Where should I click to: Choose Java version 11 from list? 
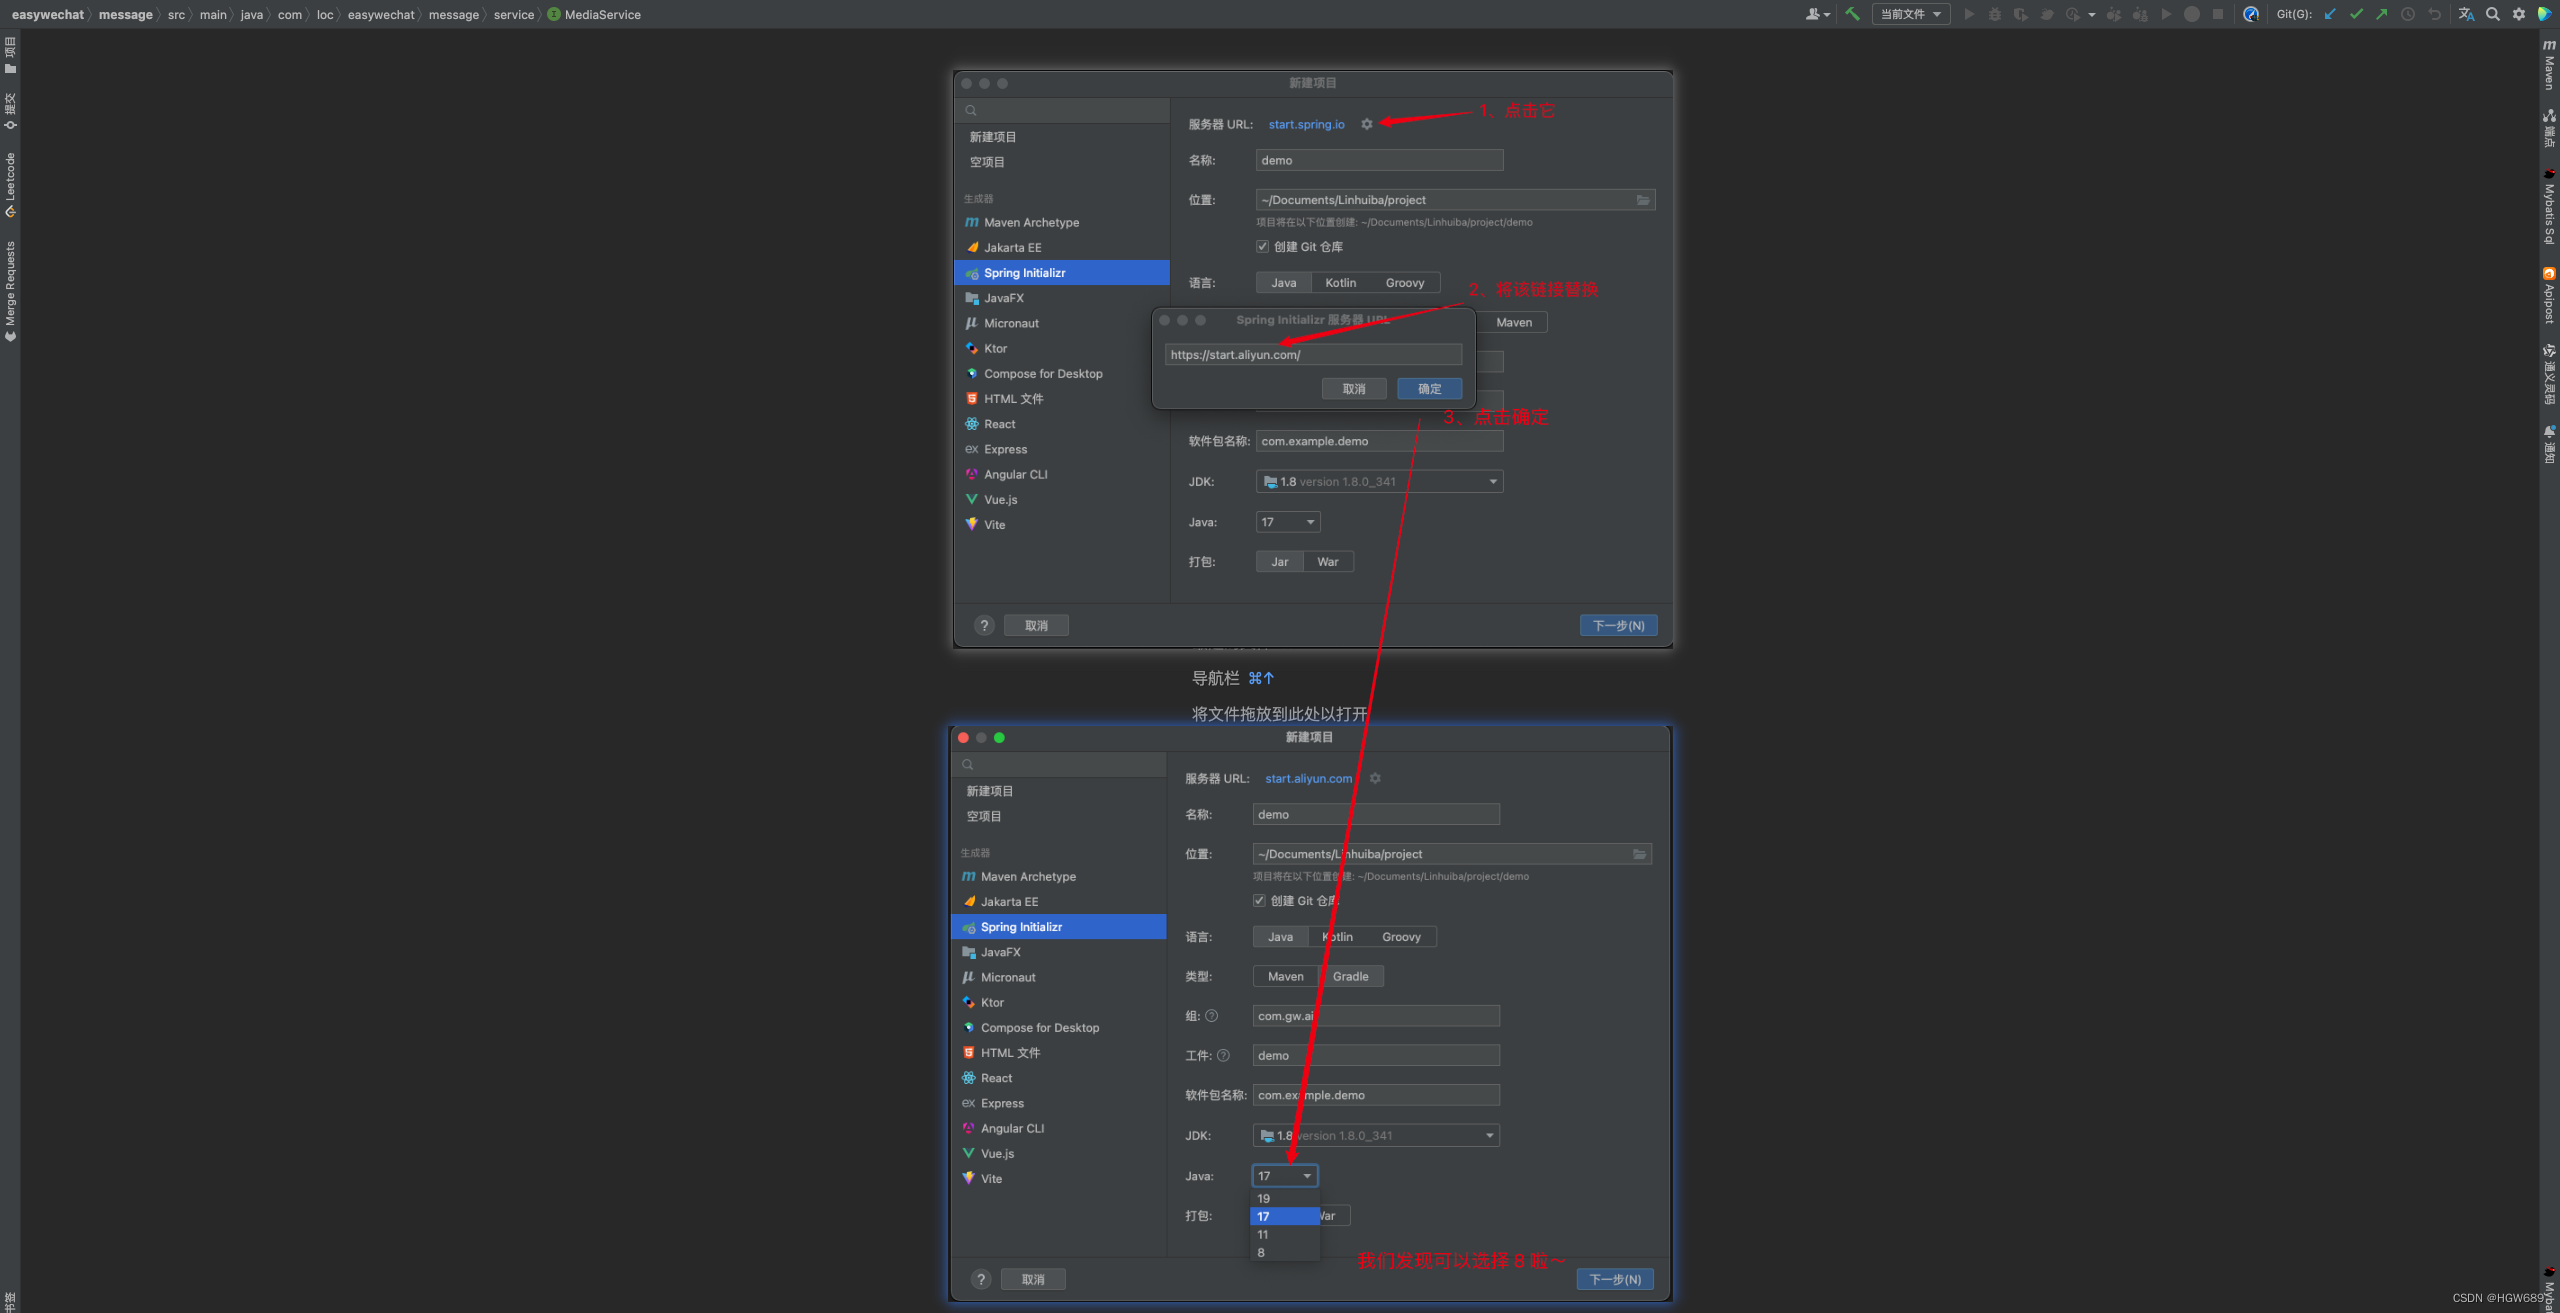1285,1235
